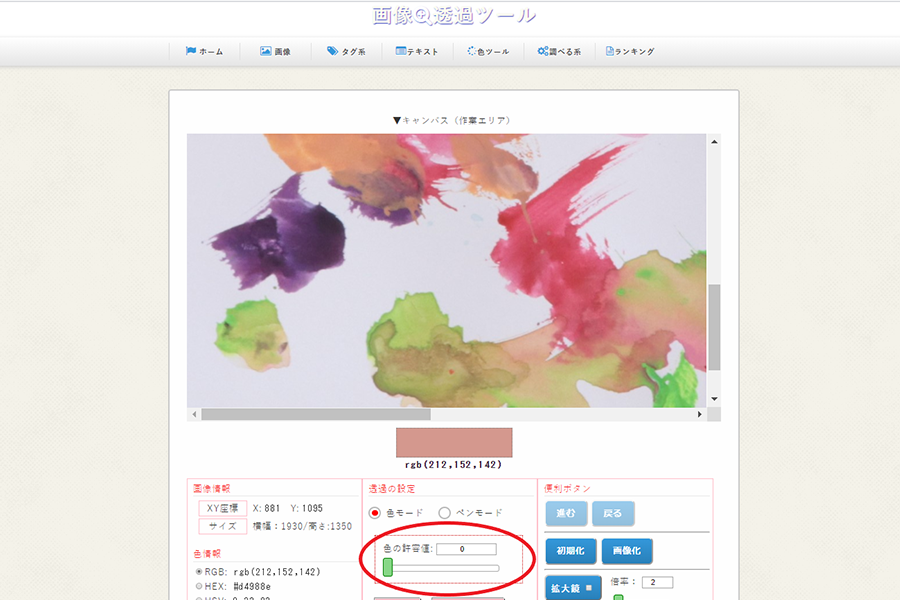Click the 便利ボタン section heading
This screenshot has width=900, height=600.
pos(567,489)
